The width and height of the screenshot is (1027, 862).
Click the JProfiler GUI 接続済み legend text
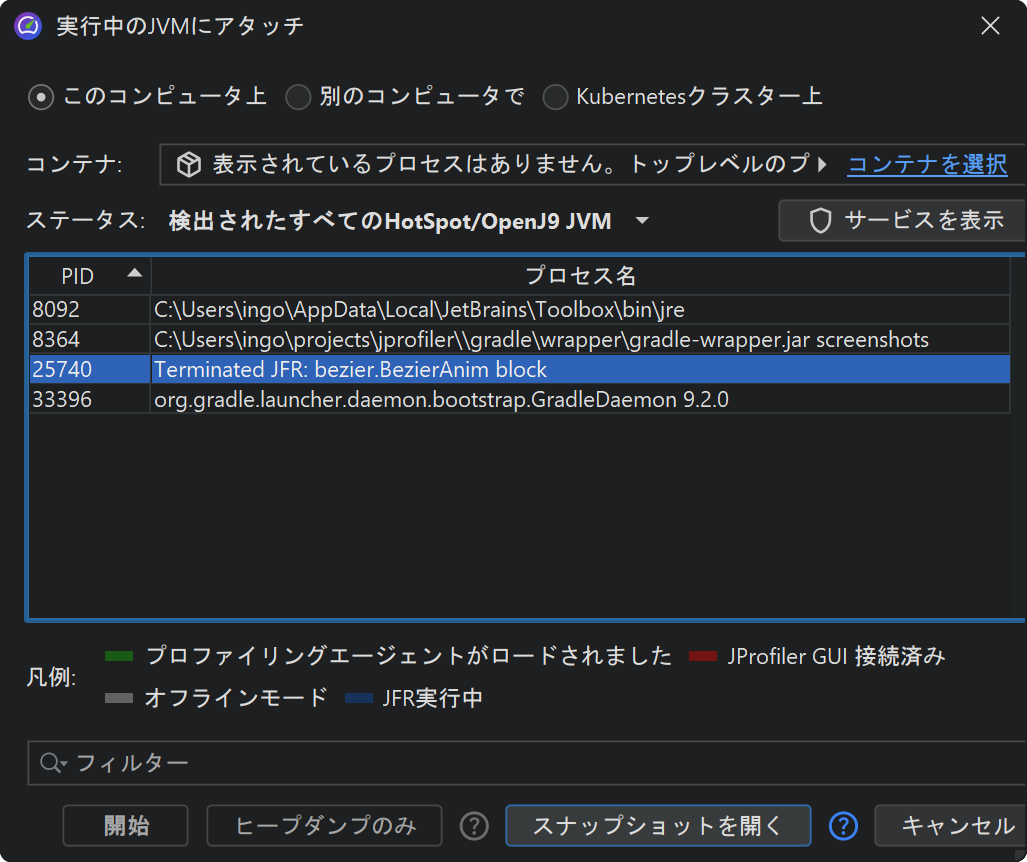pos(836,656)
